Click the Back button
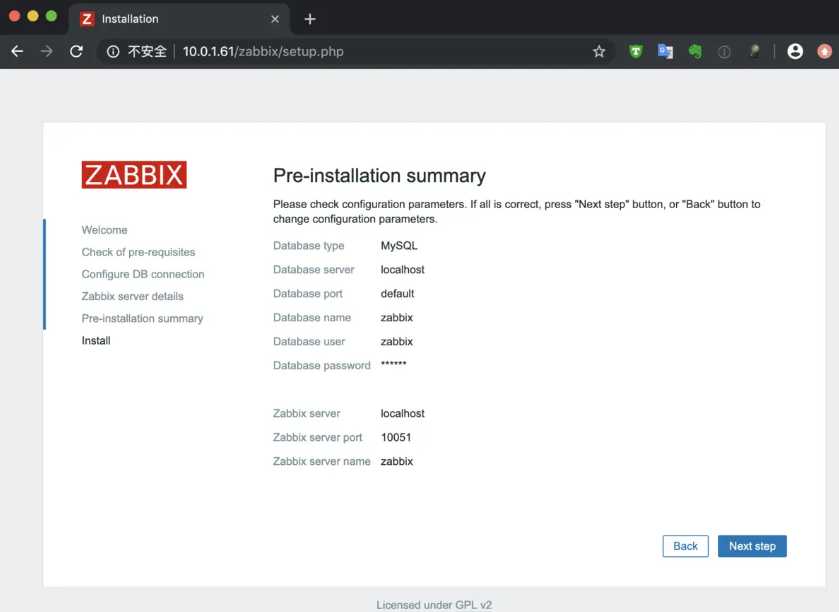The width and height of the screenshot is (839, 612). 685,546
